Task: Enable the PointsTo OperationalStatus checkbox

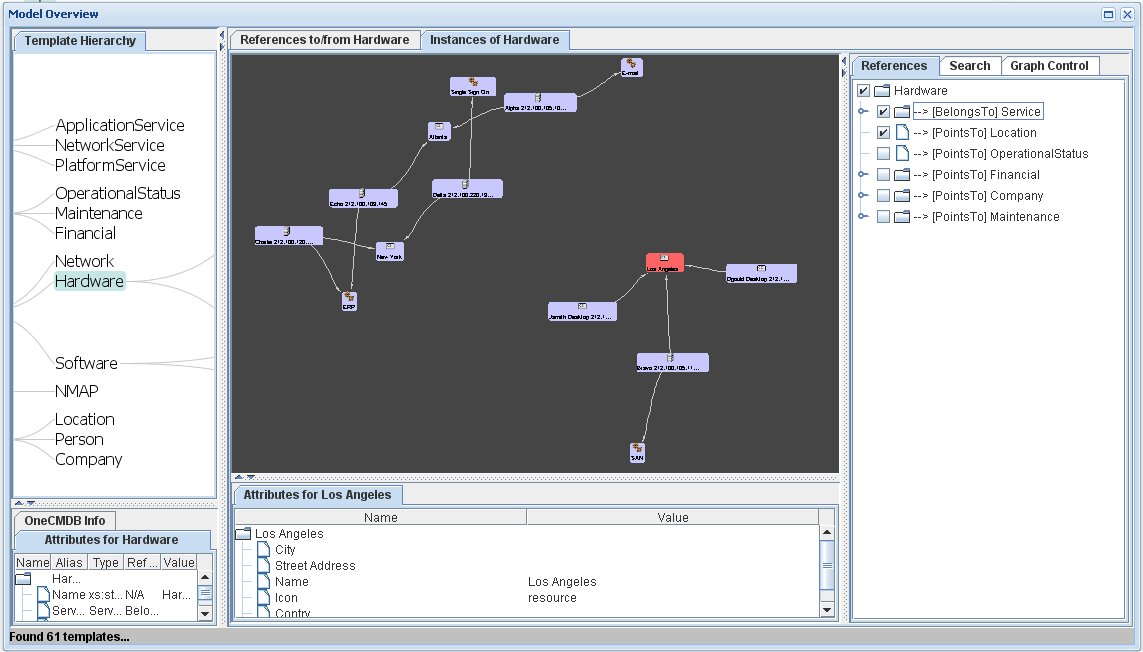Action: click(x=883, y=154)
